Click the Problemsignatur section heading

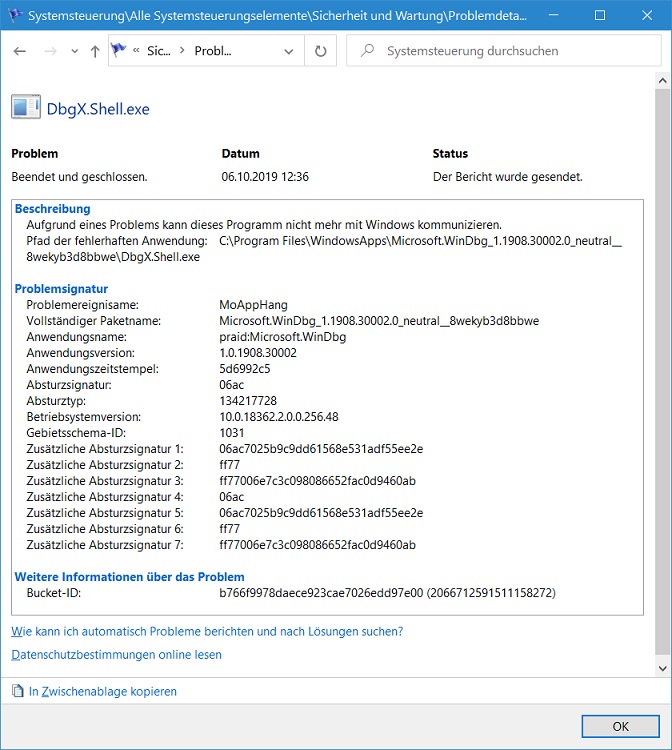coord(61,288)
